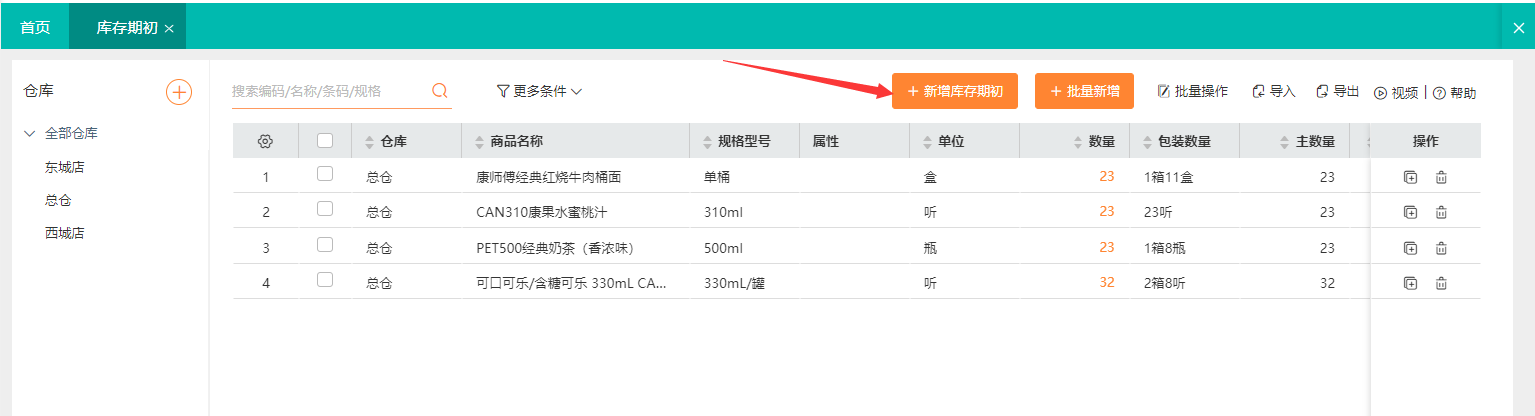This screenshot has width=1535, height=416.
Task: Select the PET500经典奶茶 row checkbox
Action: [x=325, y=245]
